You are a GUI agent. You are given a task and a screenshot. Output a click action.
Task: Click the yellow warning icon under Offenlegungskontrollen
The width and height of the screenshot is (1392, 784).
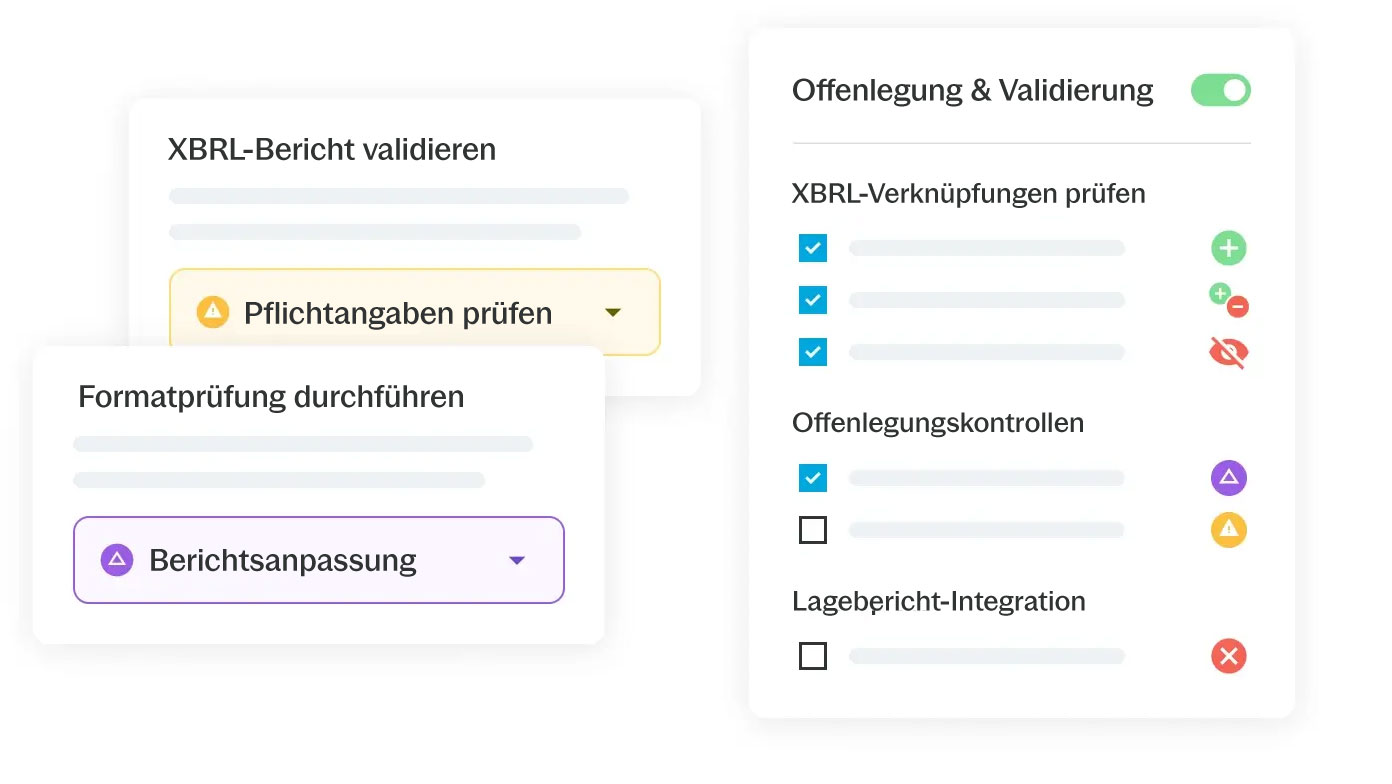(x=1228, y=530)
